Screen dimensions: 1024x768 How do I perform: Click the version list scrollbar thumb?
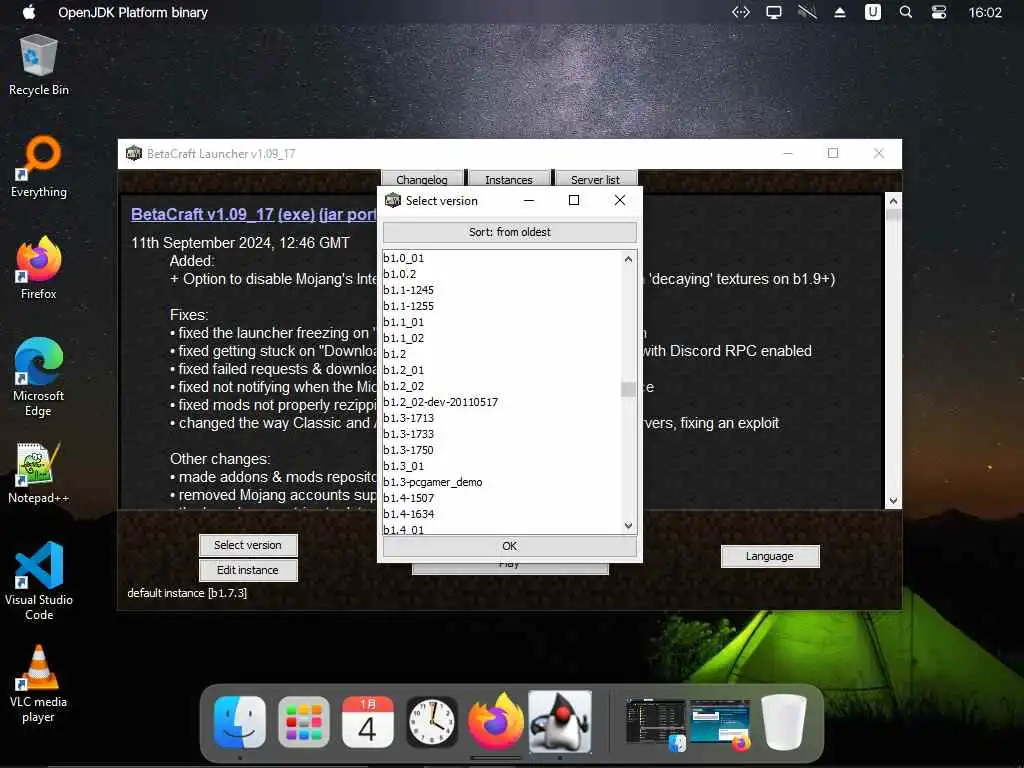pyautogui.click(x=628, y=389)
